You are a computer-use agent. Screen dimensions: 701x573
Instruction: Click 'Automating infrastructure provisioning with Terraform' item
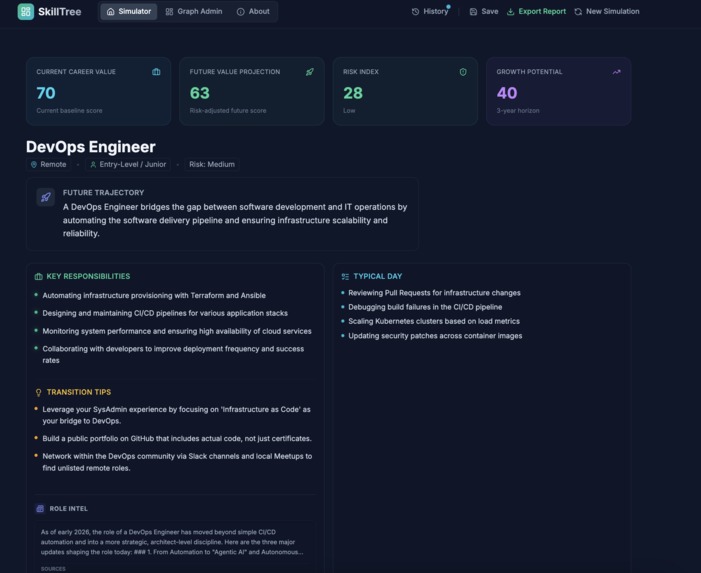[154, 295]
